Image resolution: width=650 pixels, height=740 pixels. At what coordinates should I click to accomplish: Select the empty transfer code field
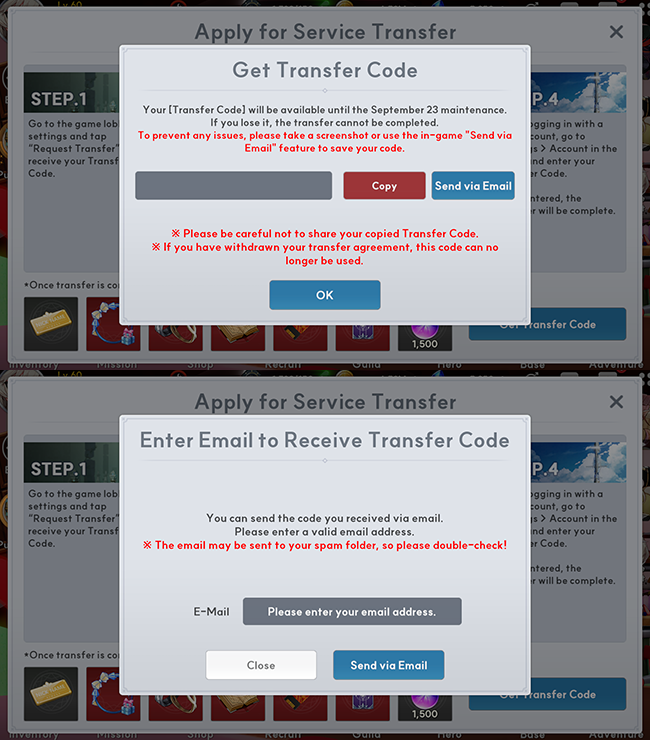[x=234, y=185]
